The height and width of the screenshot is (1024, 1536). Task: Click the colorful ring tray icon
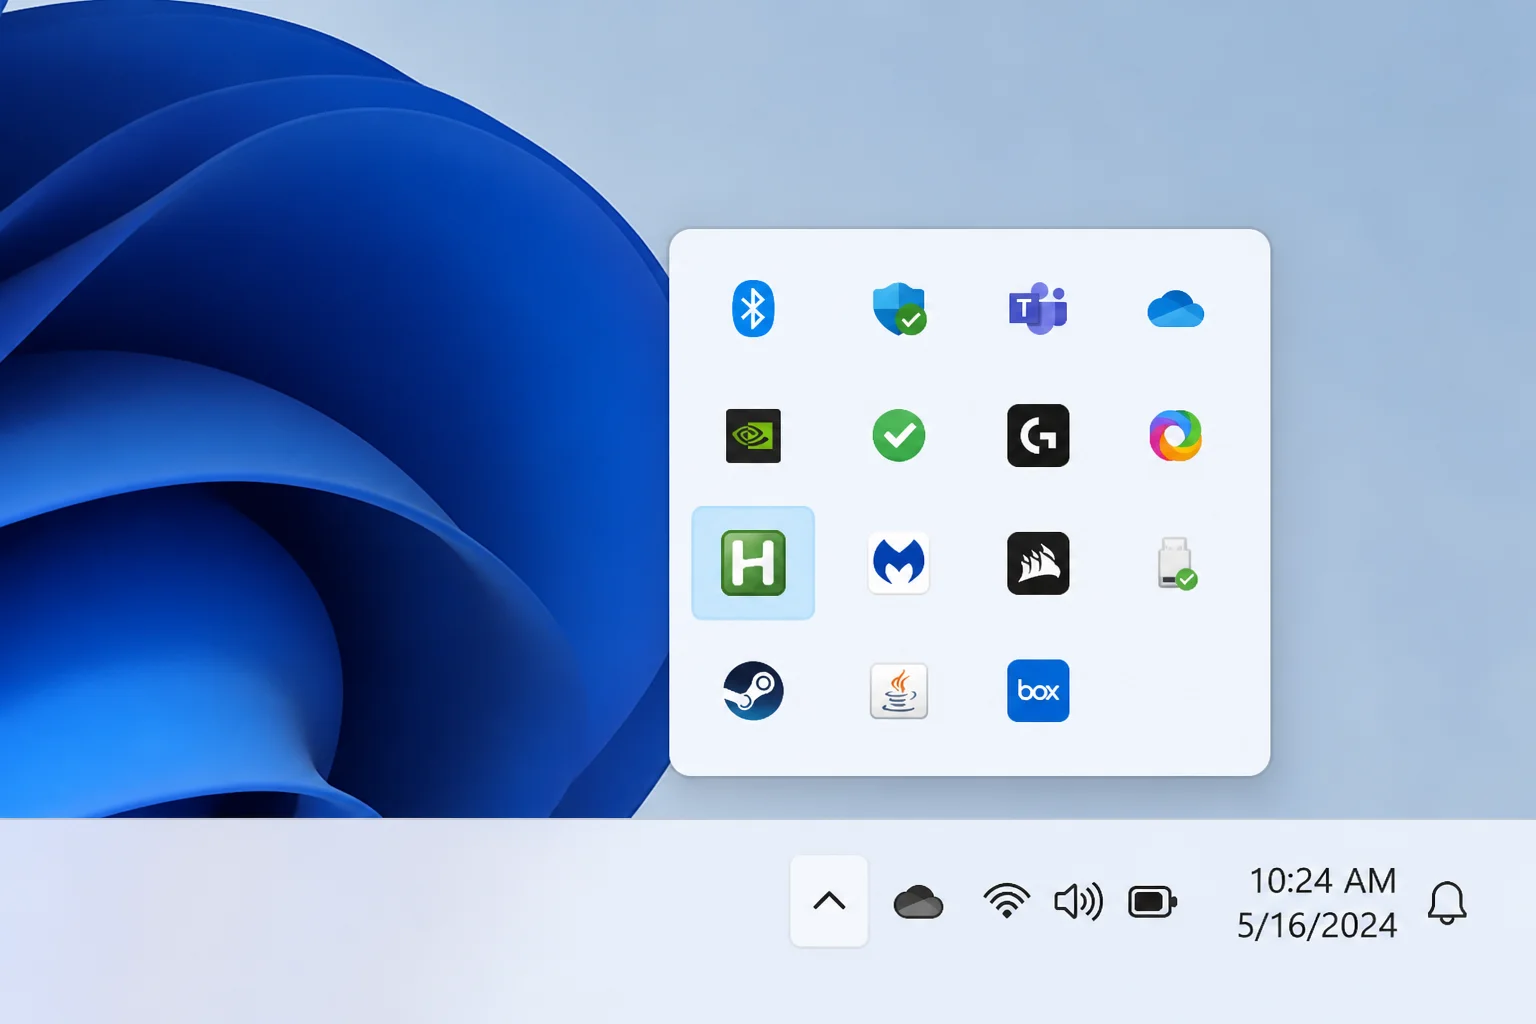coord(1175,436)
